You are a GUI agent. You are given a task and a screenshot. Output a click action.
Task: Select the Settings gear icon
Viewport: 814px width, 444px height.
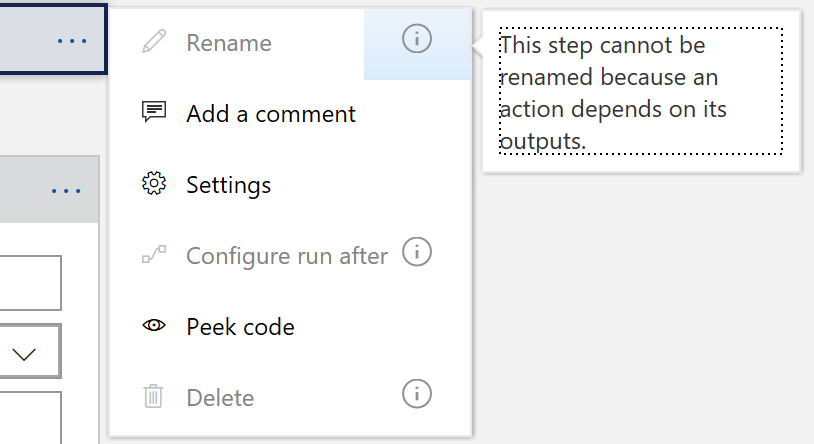(154, 183)
